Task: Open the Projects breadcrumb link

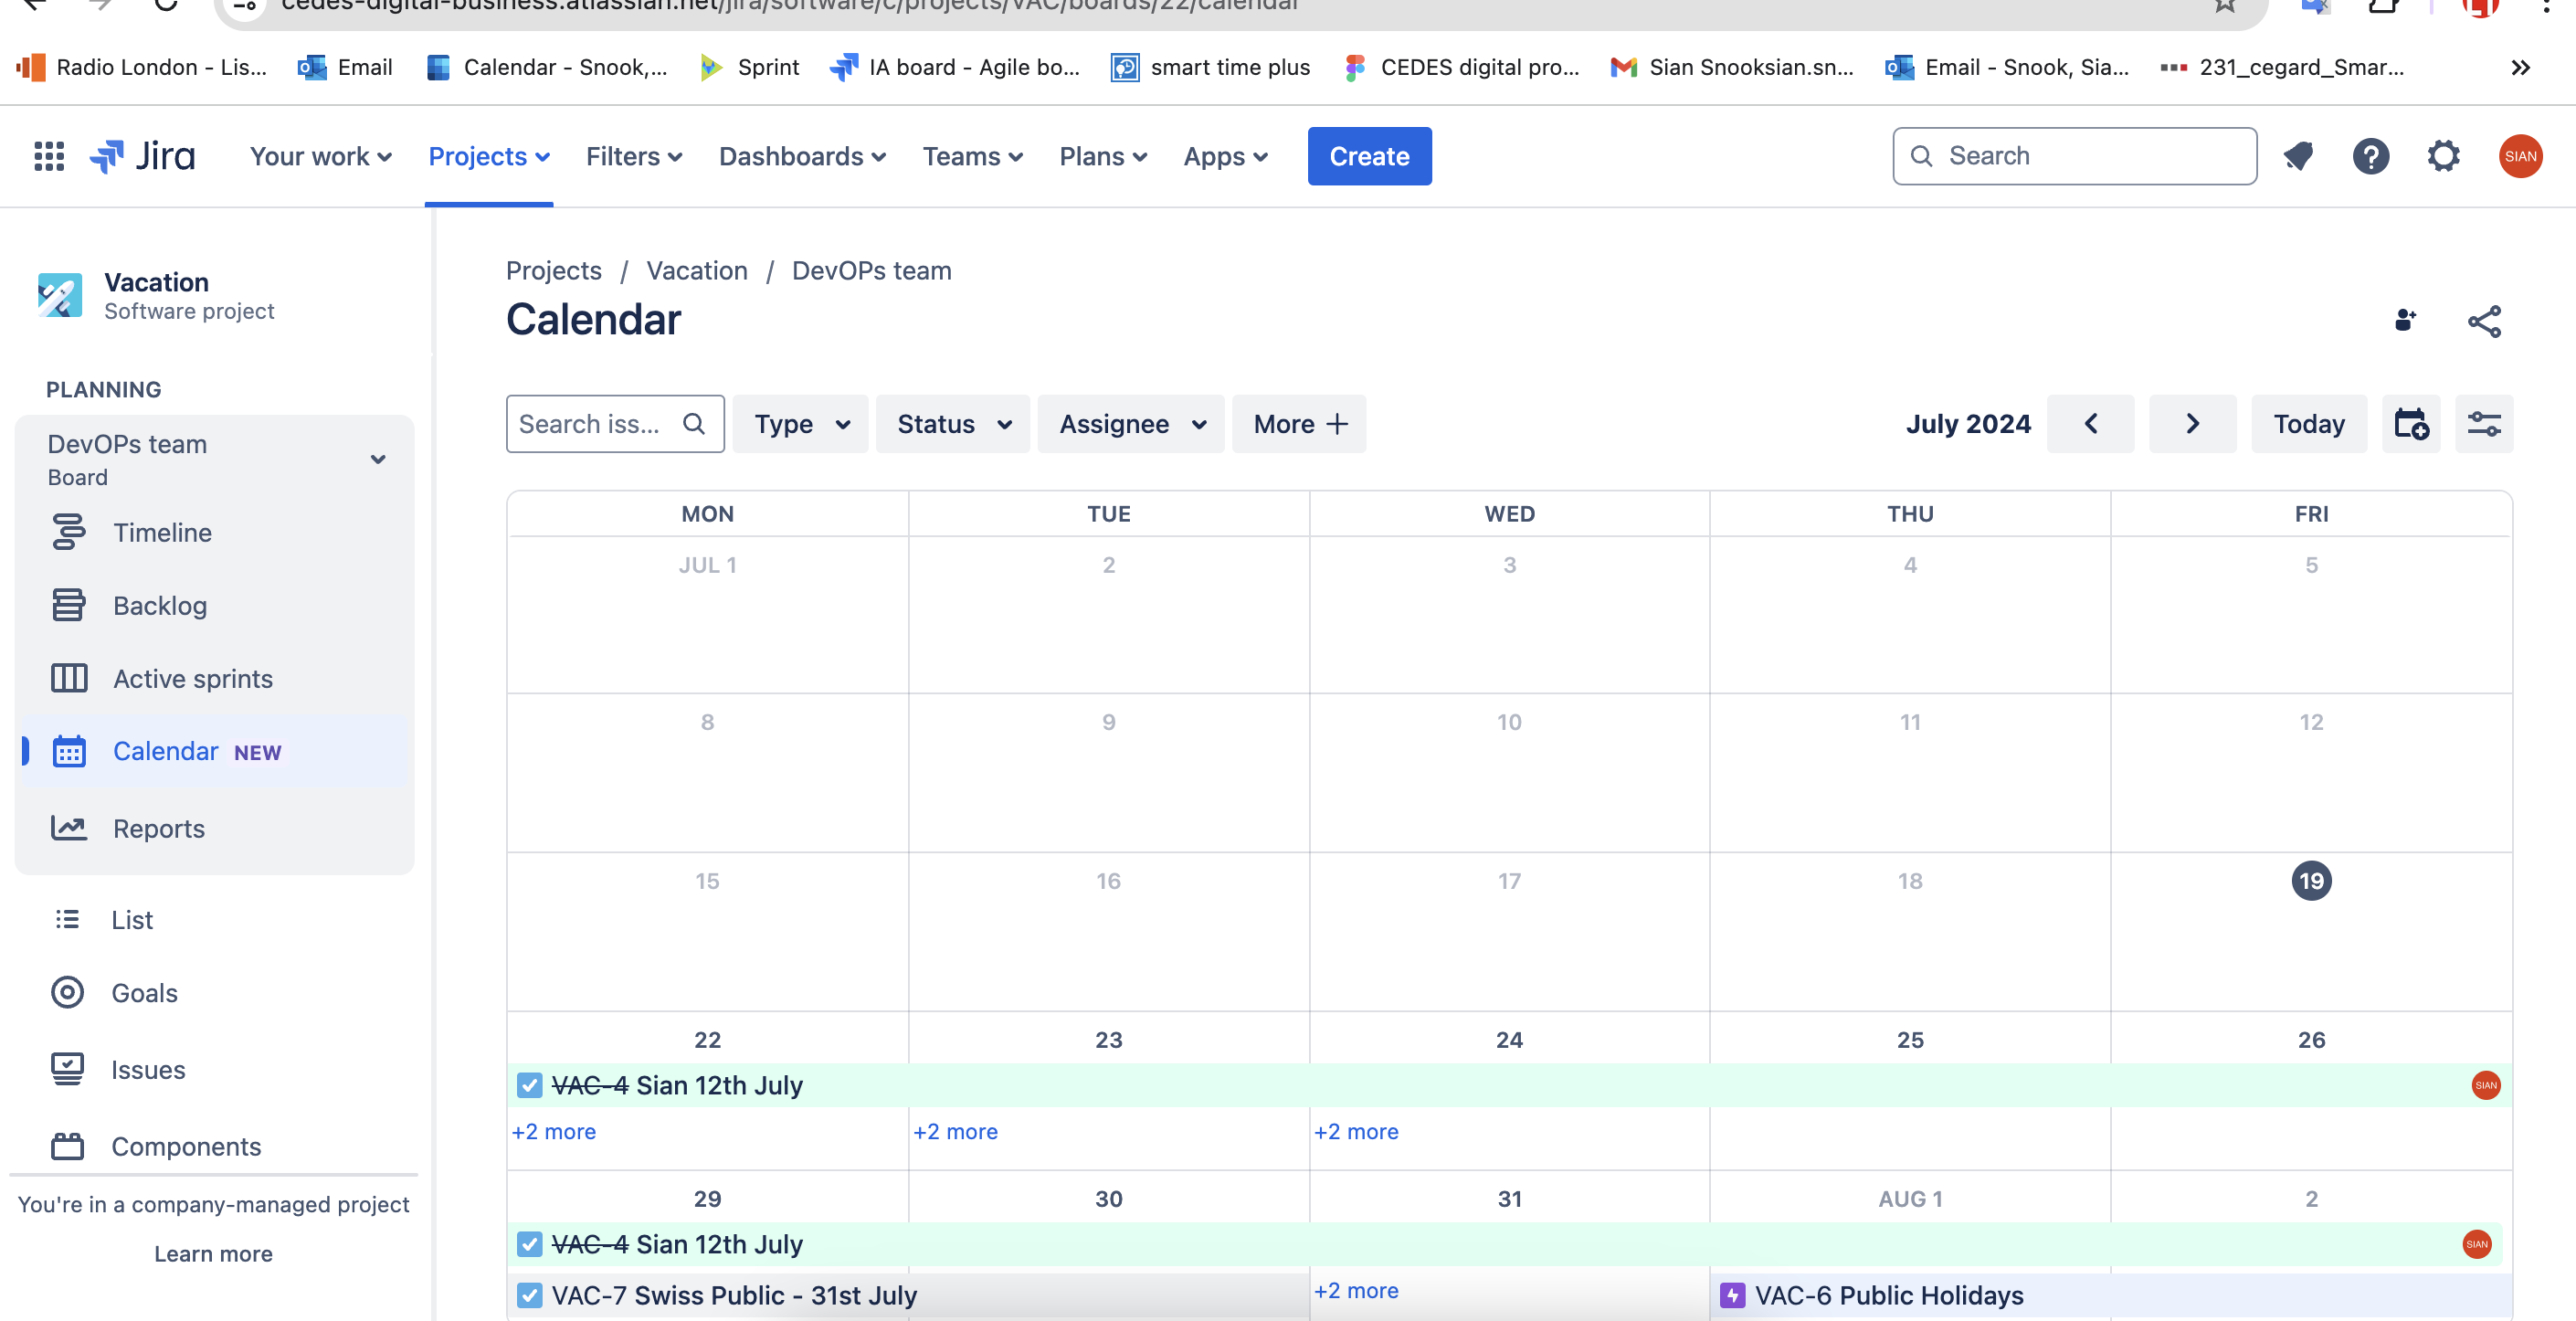Action: click(x=553, y=270)
